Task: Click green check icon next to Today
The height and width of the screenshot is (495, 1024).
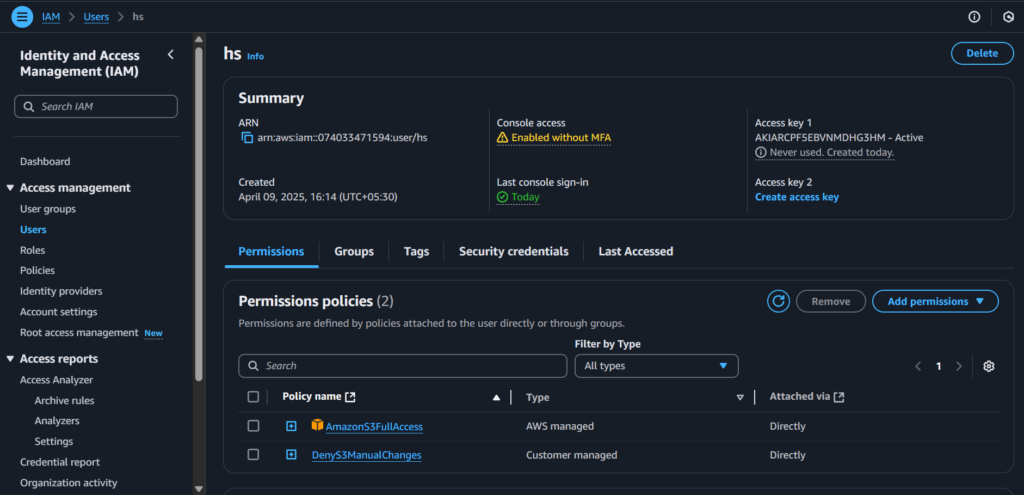Action: (x=502, y=197)
